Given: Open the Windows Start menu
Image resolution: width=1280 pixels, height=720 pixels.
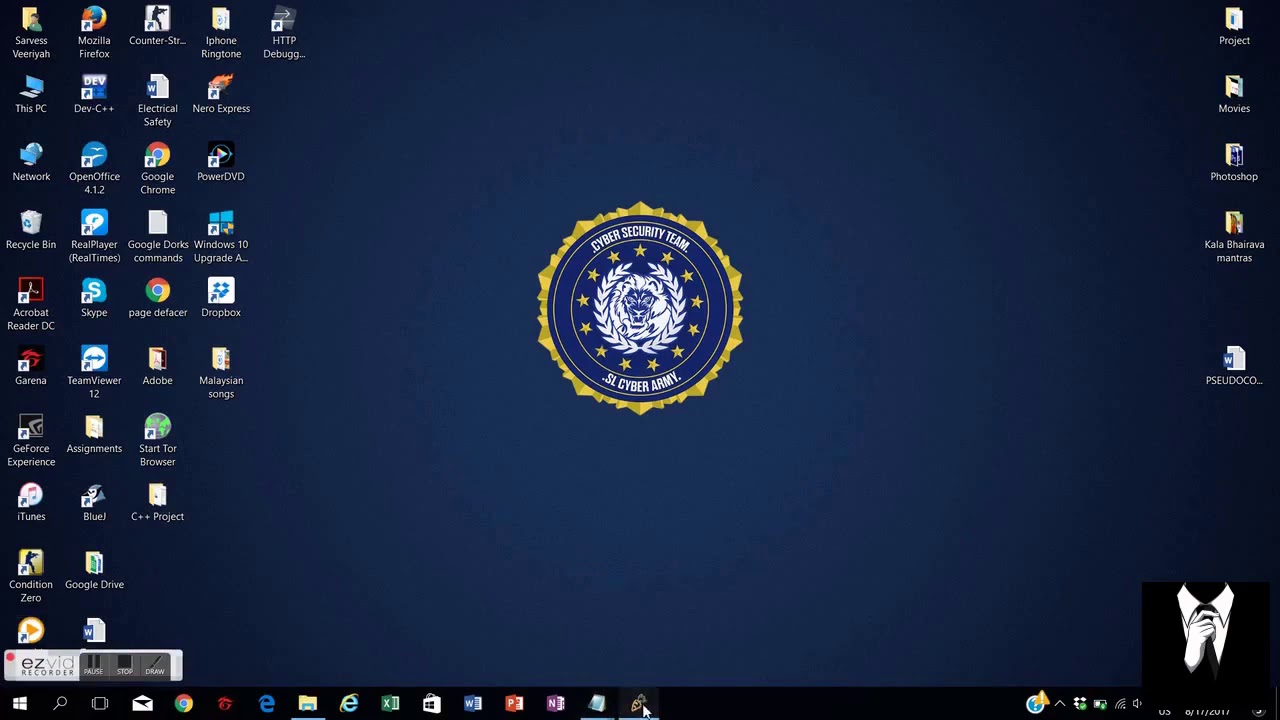Looking at the screenshot, I should (19, 704).
